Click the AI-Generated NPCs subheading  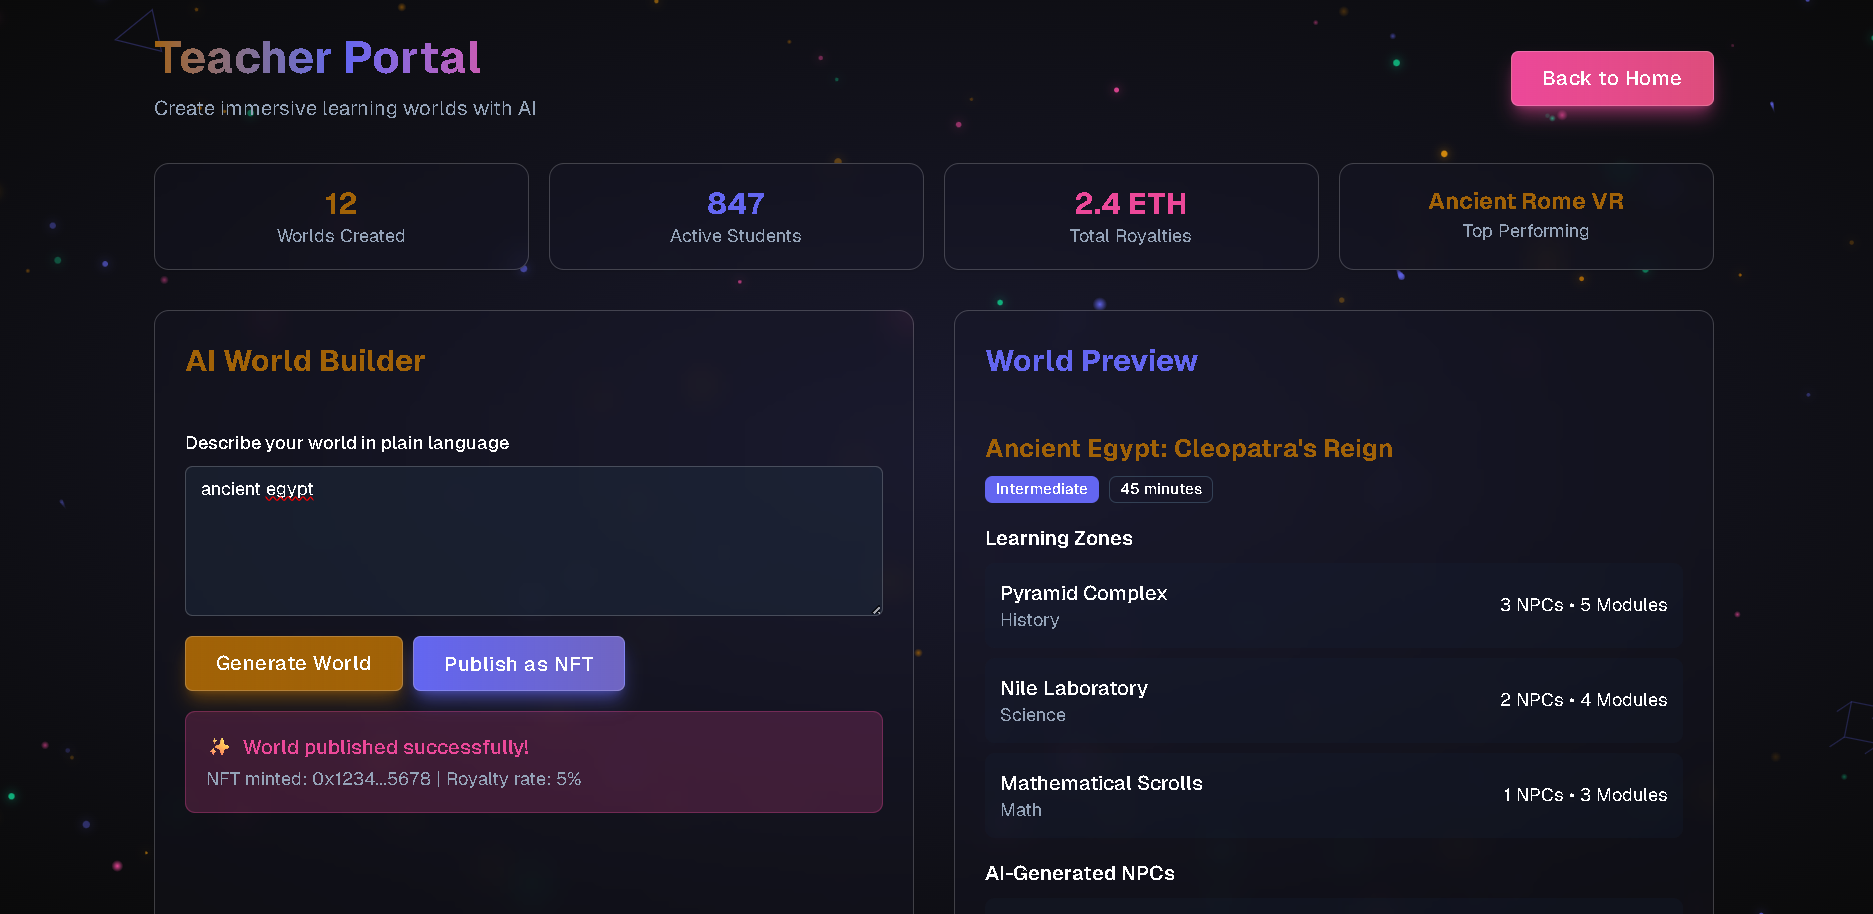tap(1080, 873)
